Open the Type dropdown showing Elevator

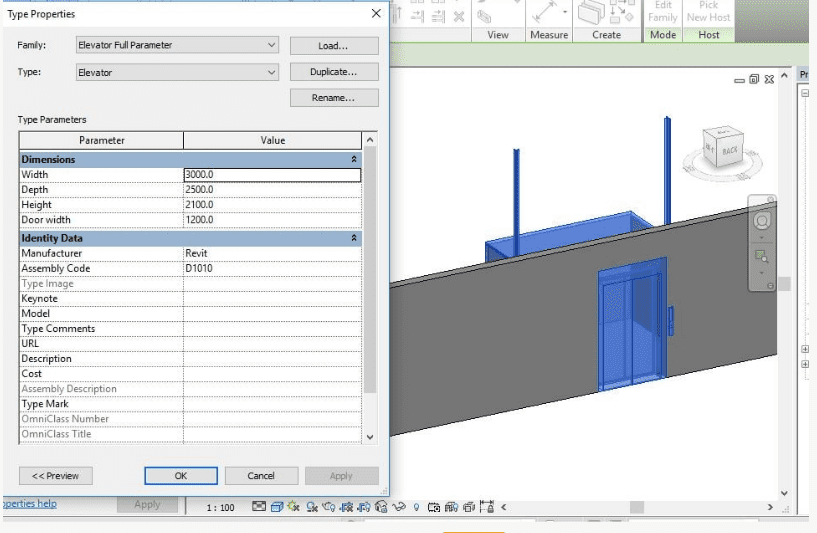(x=177, y=72)
